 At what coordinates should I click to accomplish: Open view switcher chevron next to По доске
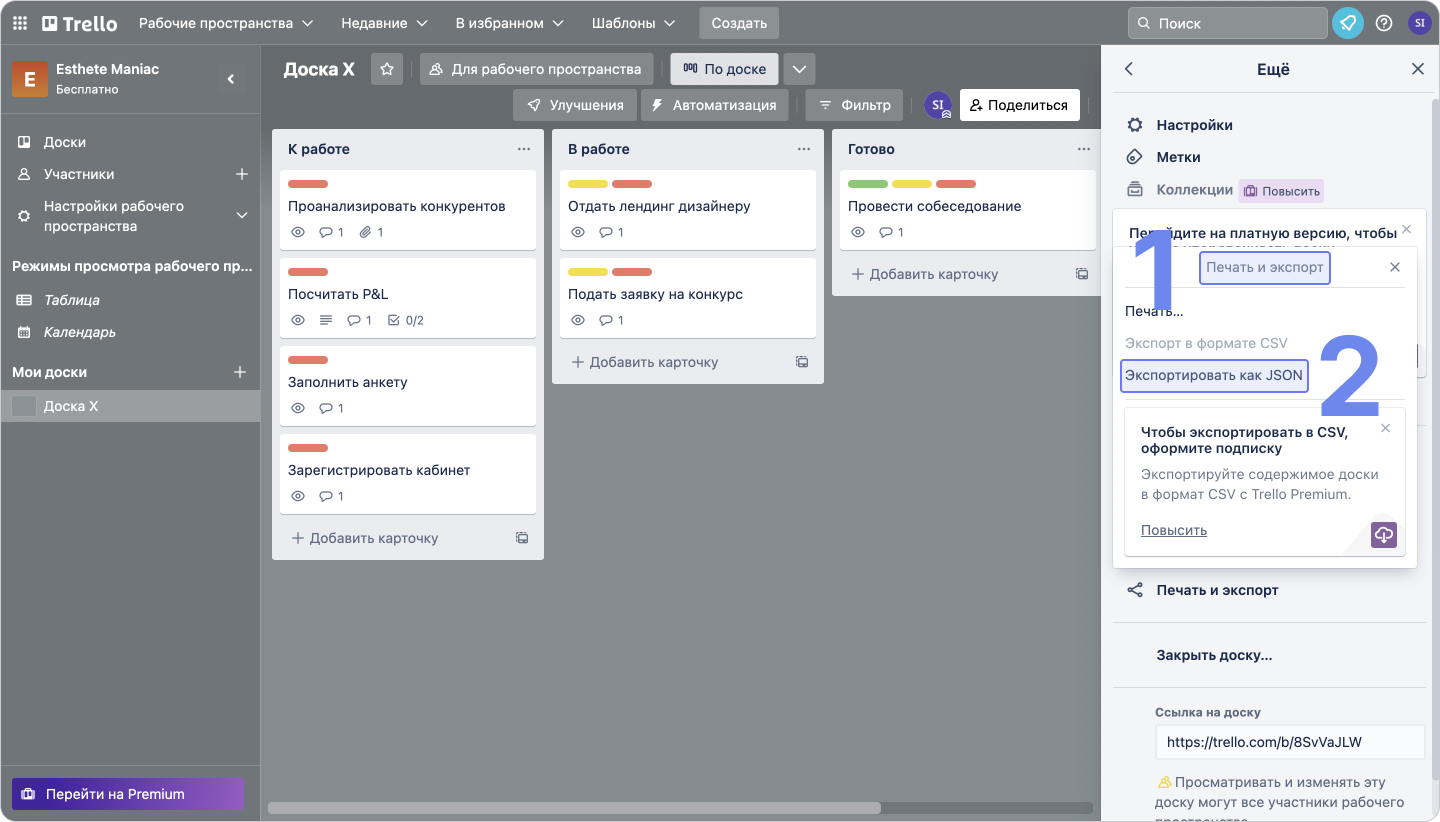(799, 69)
